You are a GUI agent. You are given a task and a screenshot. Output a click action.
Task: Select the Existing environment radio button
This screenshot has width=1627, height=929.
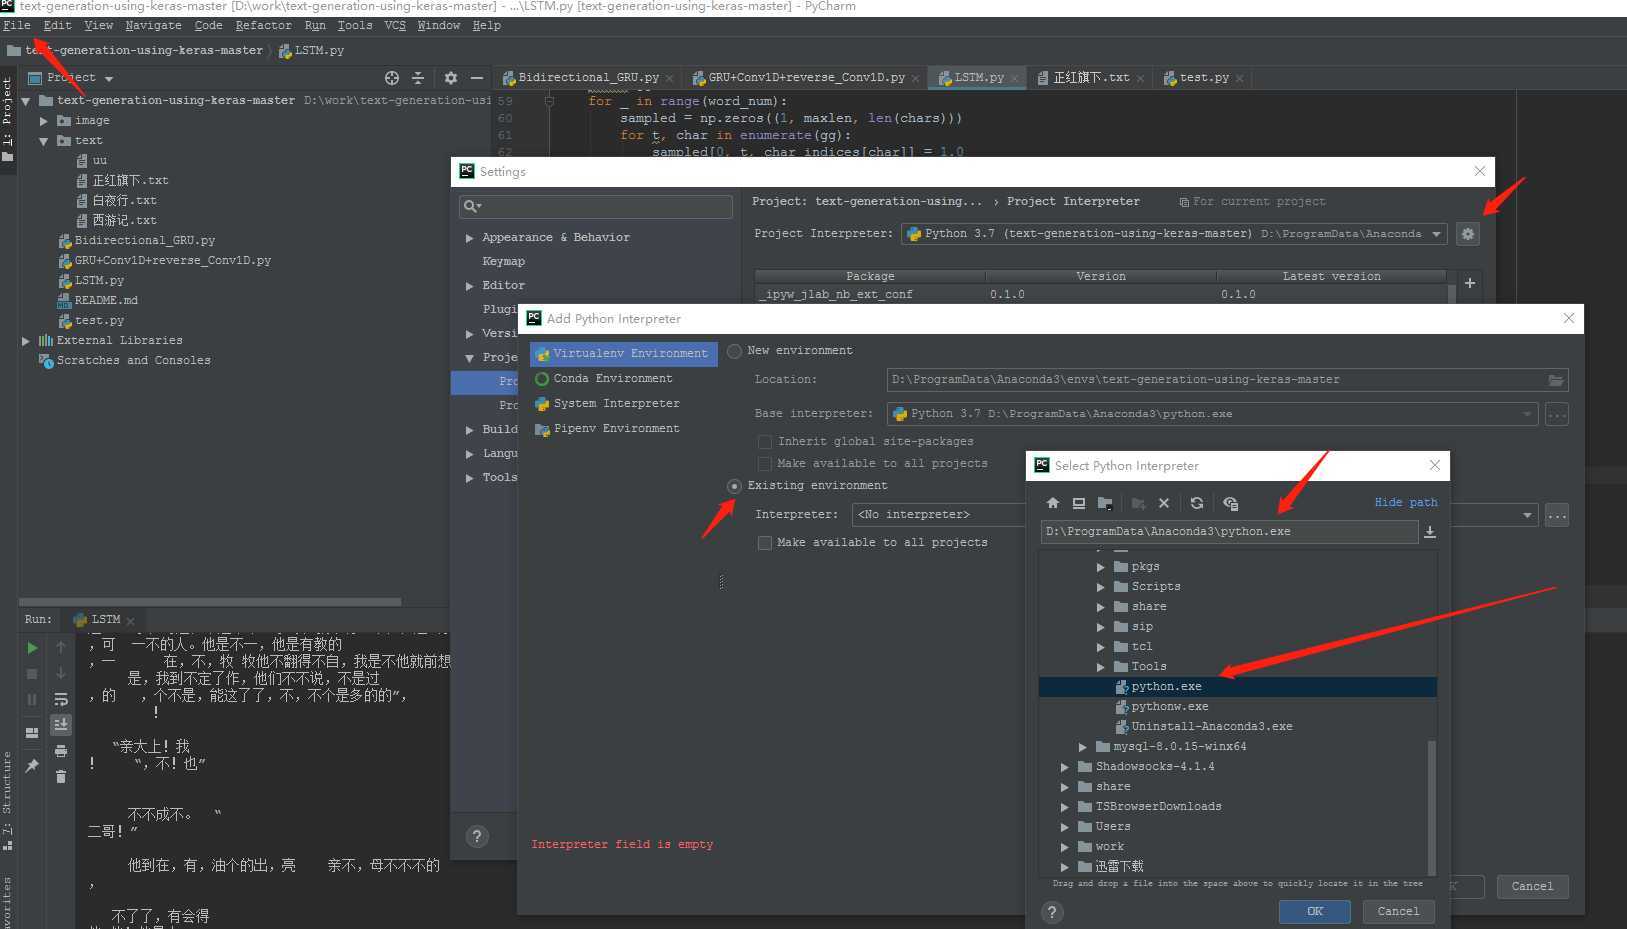click(735, 486)
